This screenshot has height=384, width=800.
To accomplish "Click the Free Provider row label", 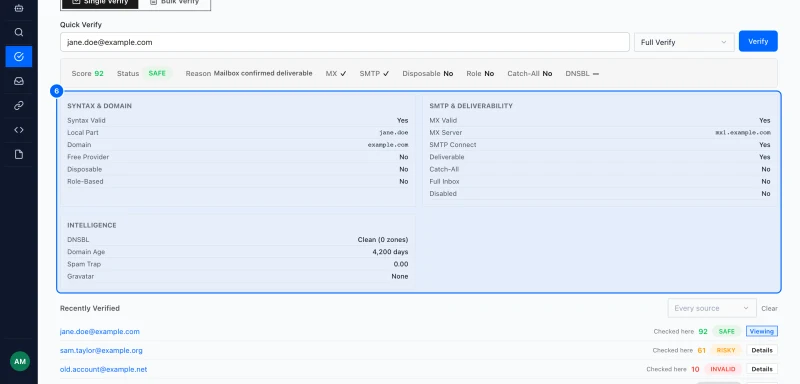I will pyautogui.click(x=88, y=157).
